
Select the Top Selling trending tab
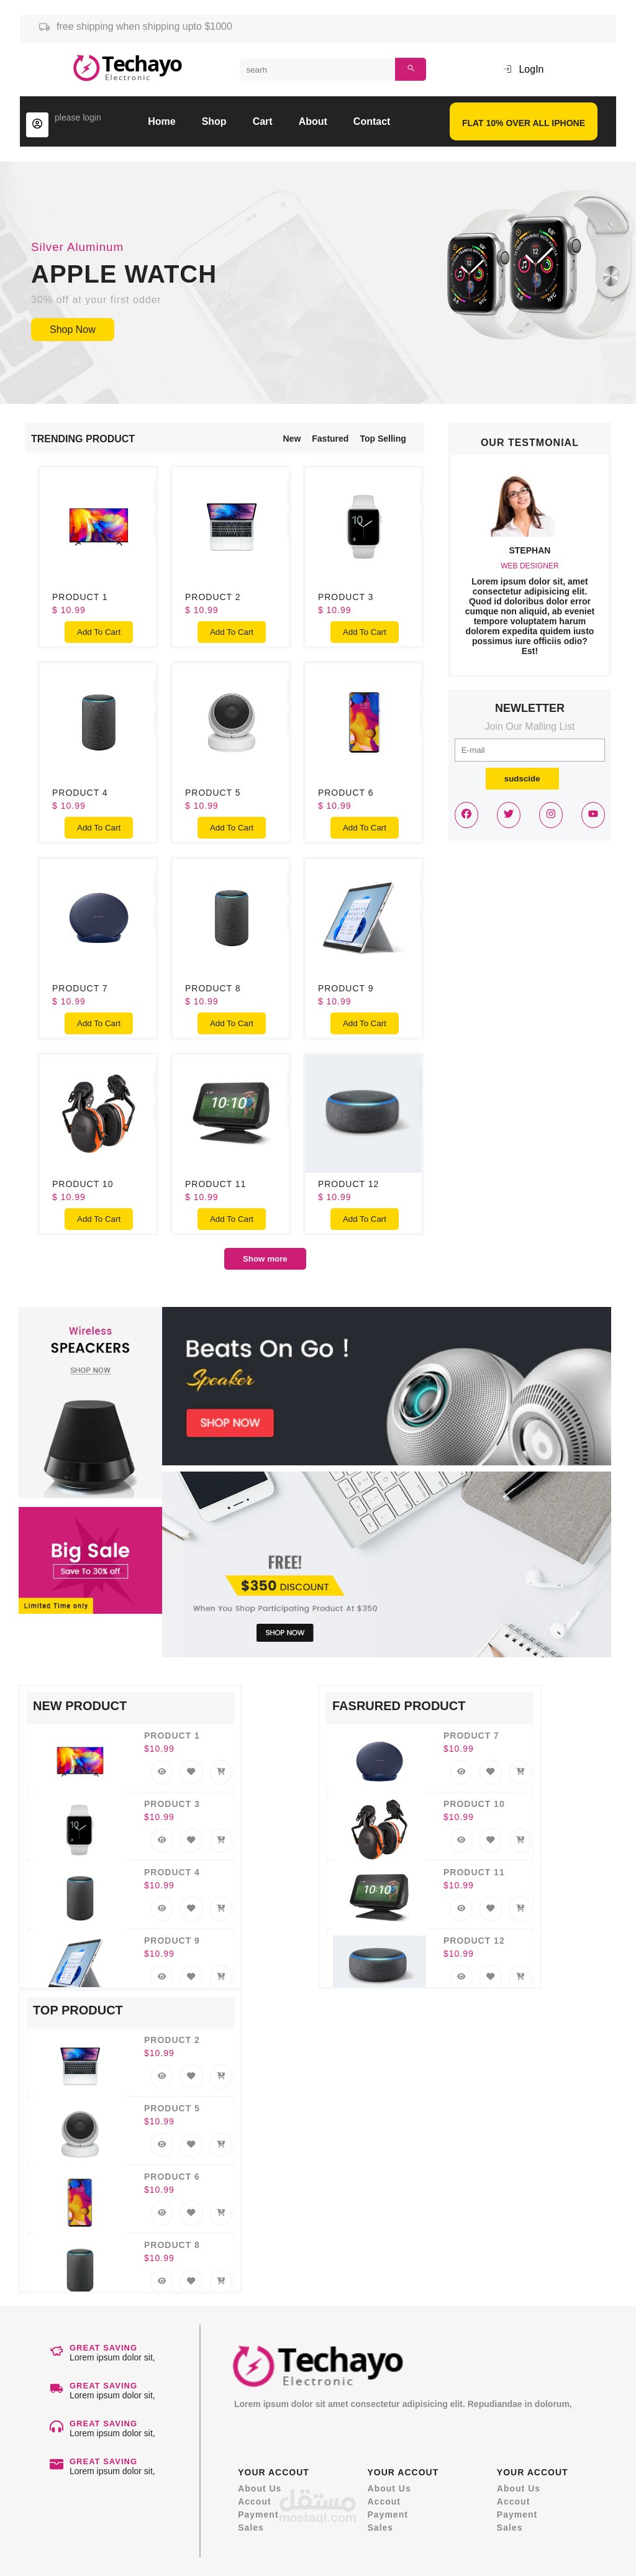pos(383,439)
